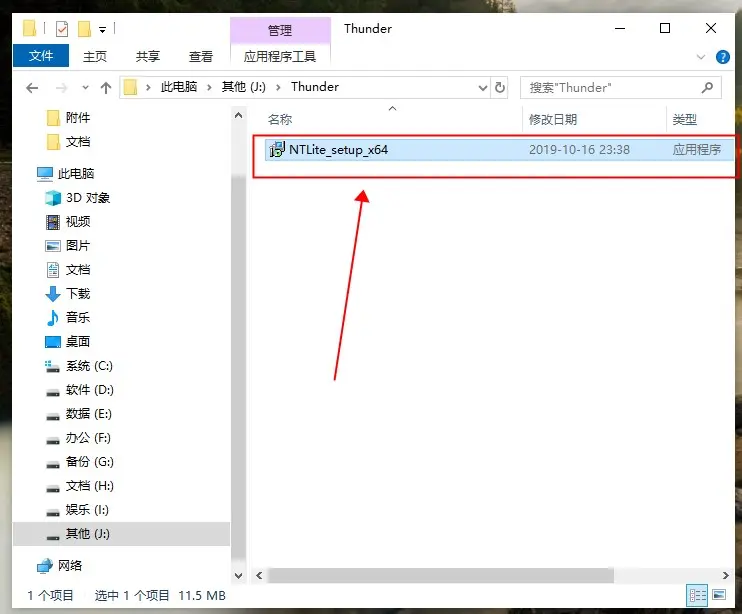The image size is (742, 614).
Task: Click the navigation pane scroll up arrow
Action: click(x=238, y=115)
